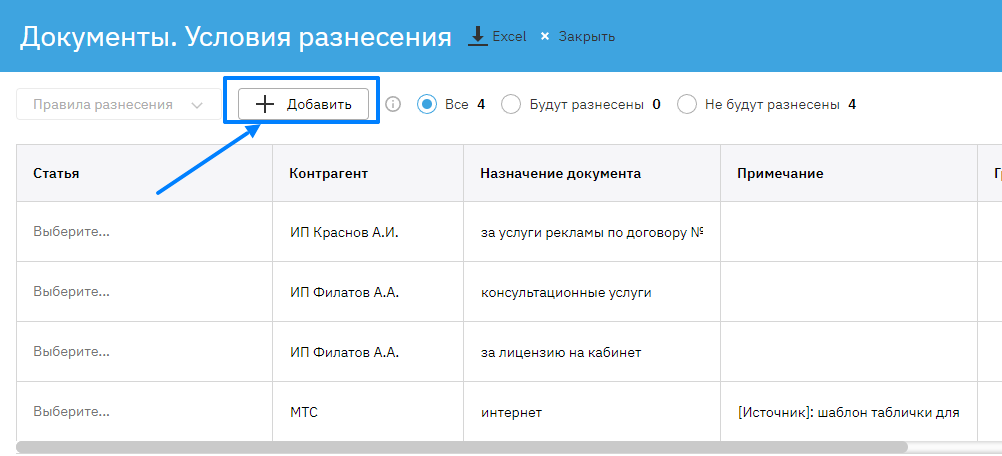Viewport: 1002px width, 456px height.
Task: Select Не будут разнесены radio option
Action: (x=687, y=104)
